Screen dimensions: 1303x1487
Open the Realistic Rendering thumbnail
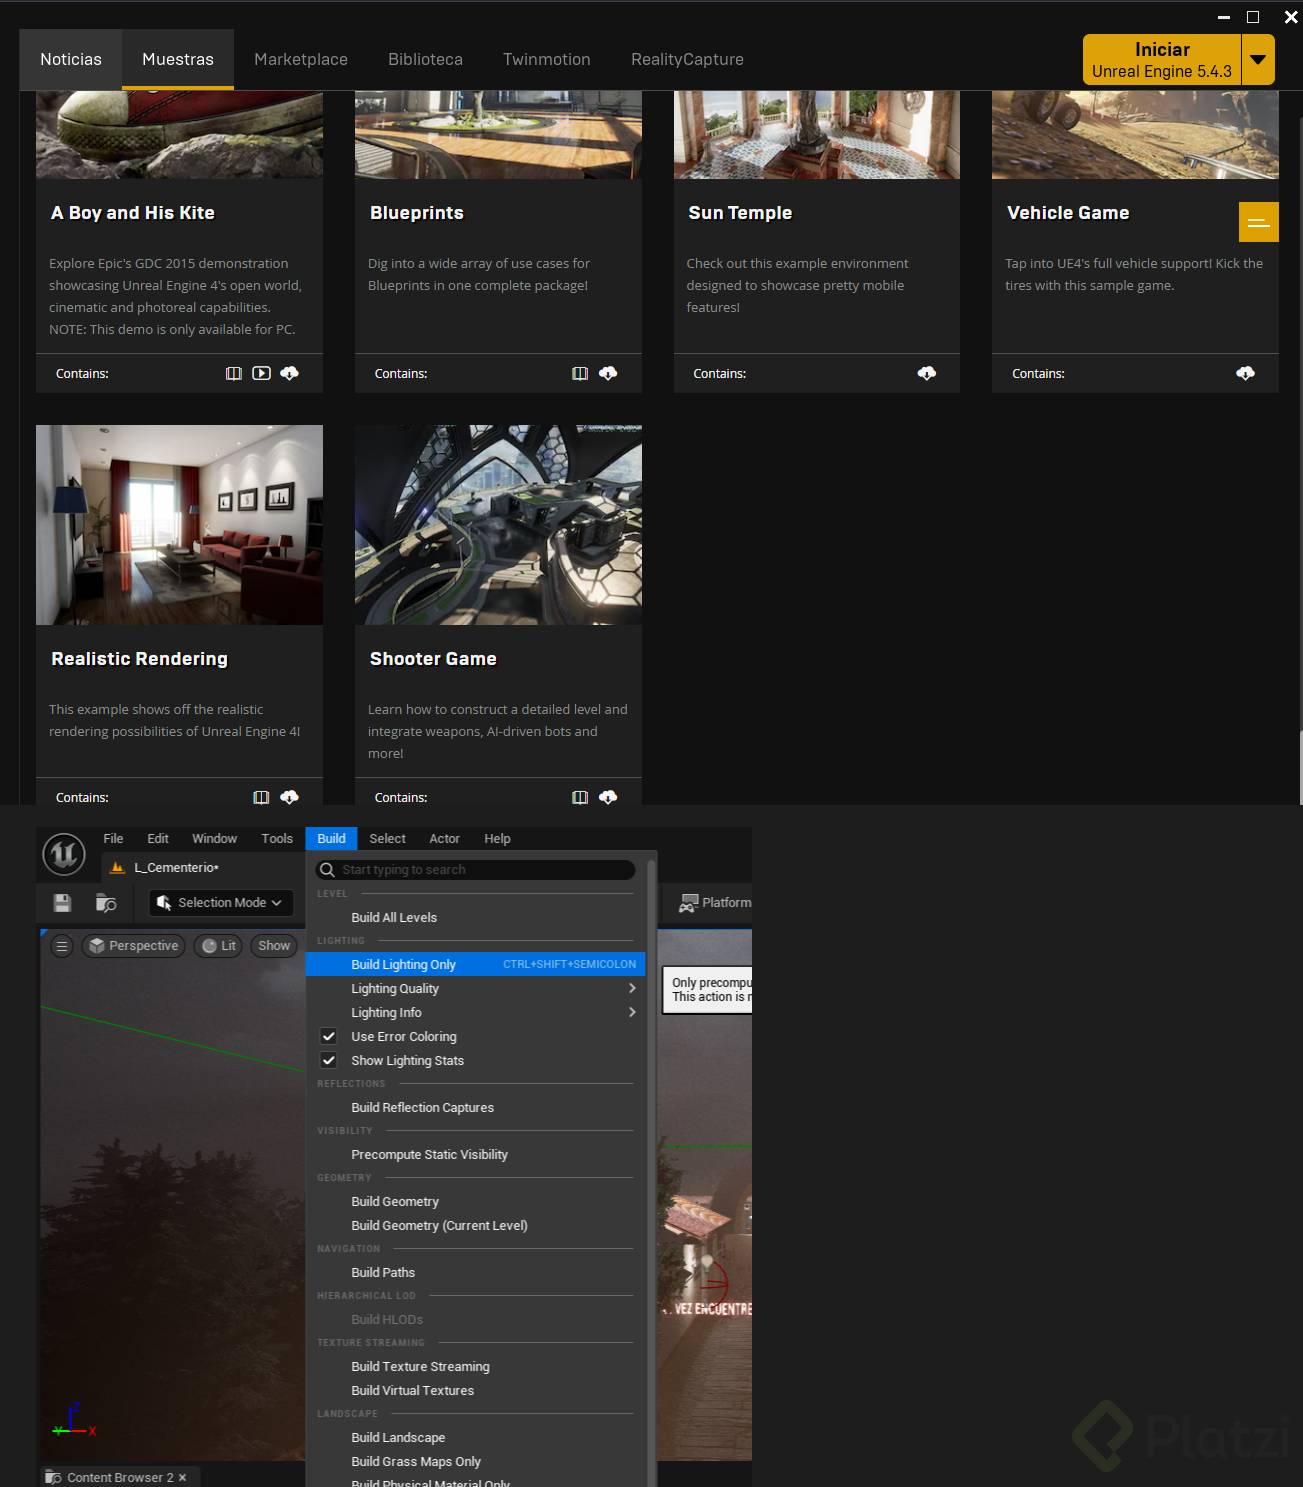[x=179, y=525]
